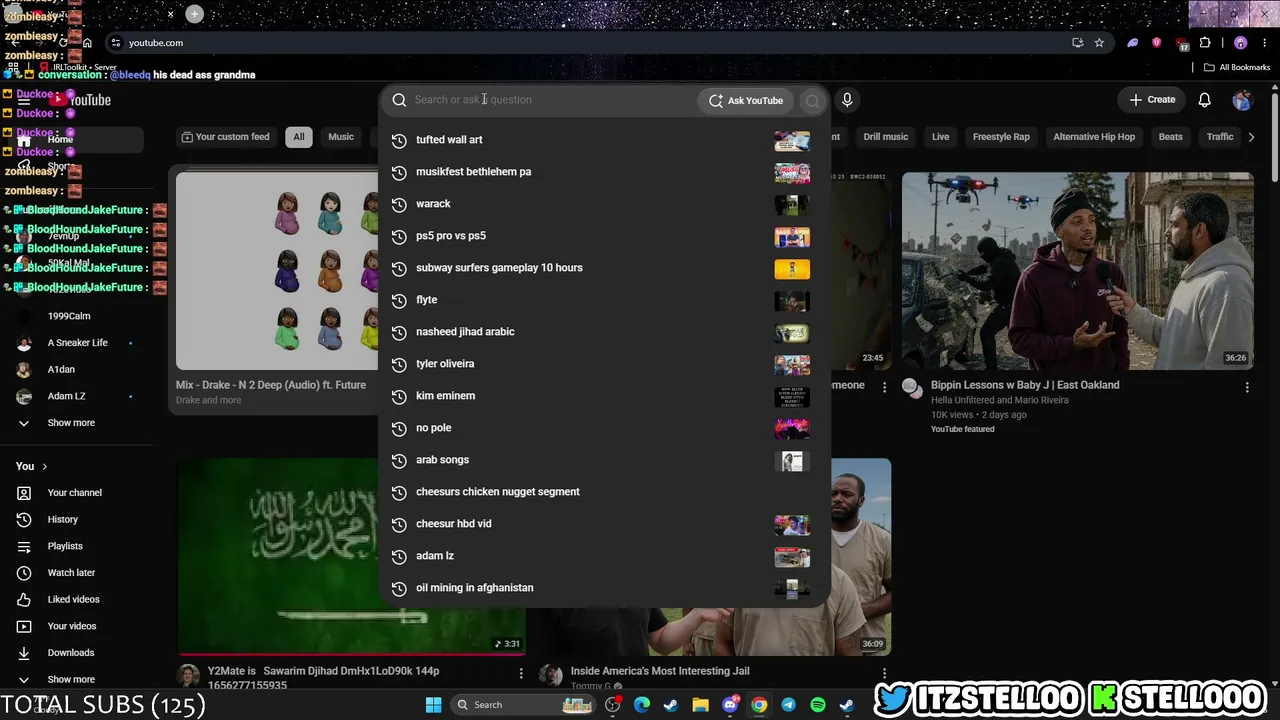Open the red shield extension icon
The image size is (1280, 720).
point(1157,43)
